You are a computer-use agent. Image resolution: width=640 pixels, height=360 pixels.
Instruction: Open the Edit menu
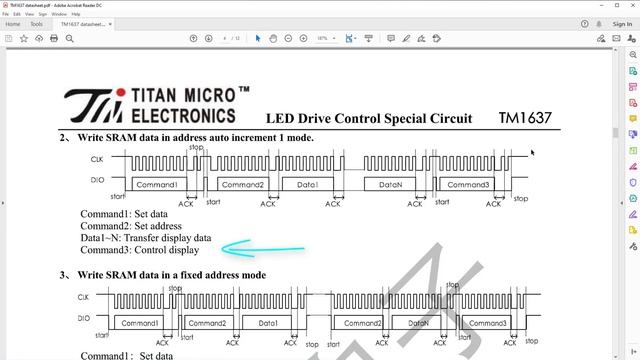coord(17,14)
